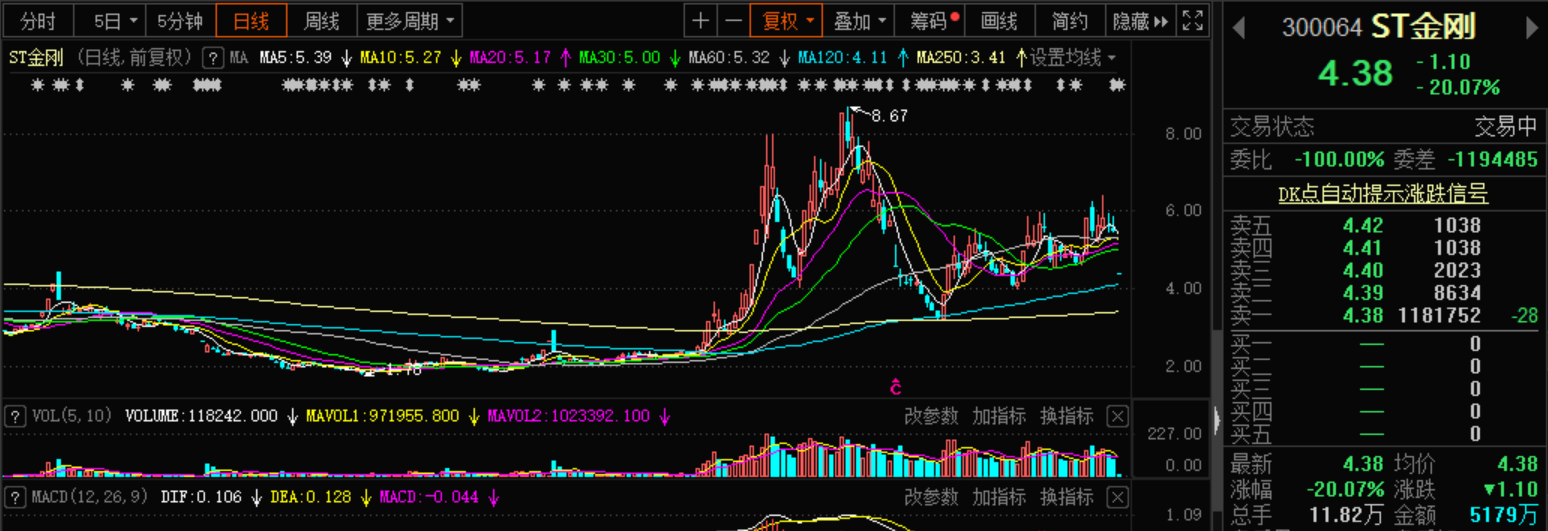Click the 委比 -100.00% value
This screenshot has width=1548, height=531.
pyautogui.click(x=1339, y=160)
